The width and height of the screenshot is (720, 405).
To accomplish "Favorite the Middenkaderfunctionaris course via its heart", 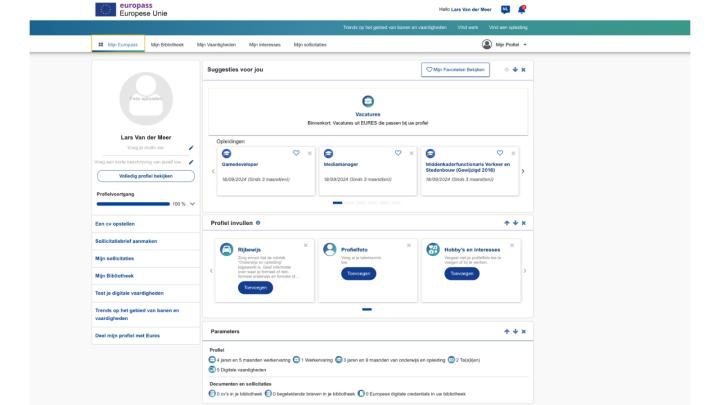I will [x=500, y=153].
